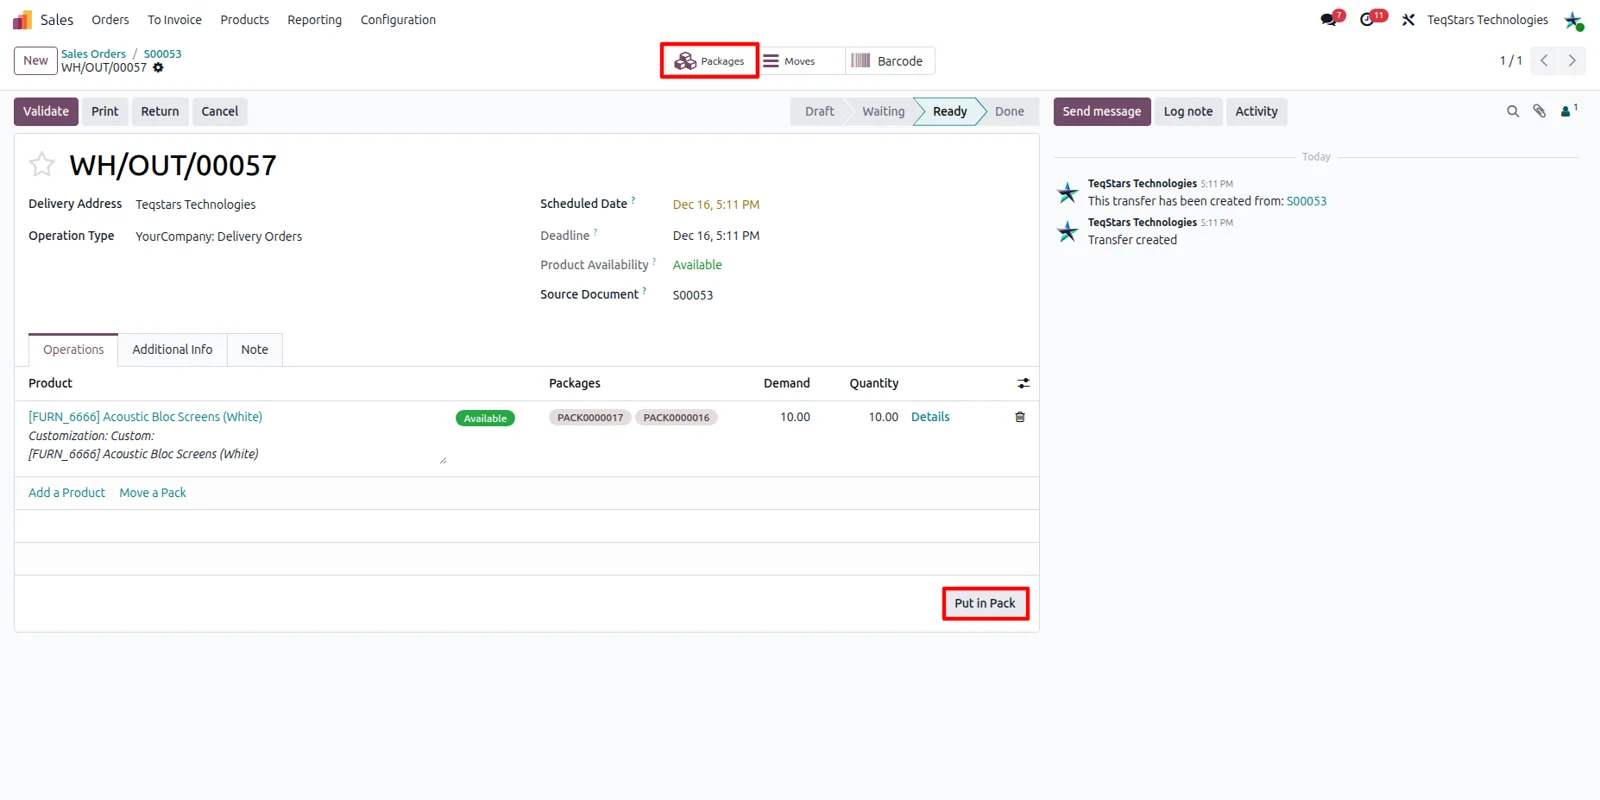Viewport: 1600px width, 800px height.
Task: Open the Sales app home icon
Action: [x=22, y=20]
